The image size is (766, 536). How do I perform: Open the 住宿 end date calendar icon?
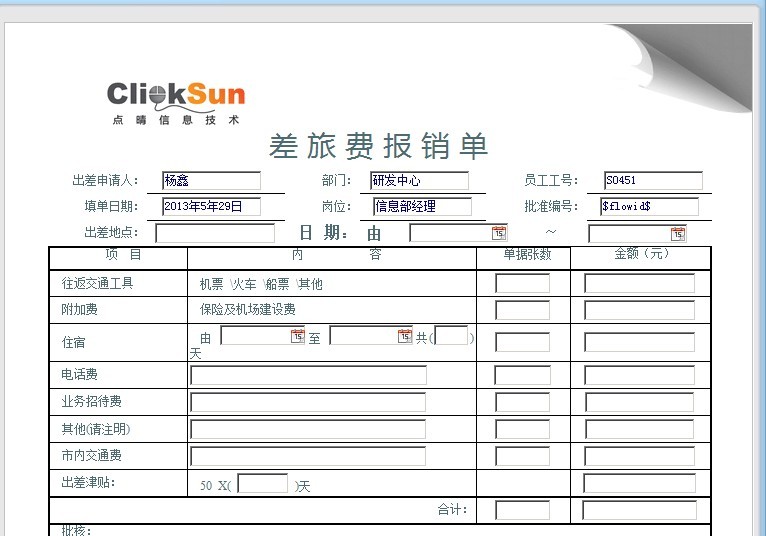[404, 336]
